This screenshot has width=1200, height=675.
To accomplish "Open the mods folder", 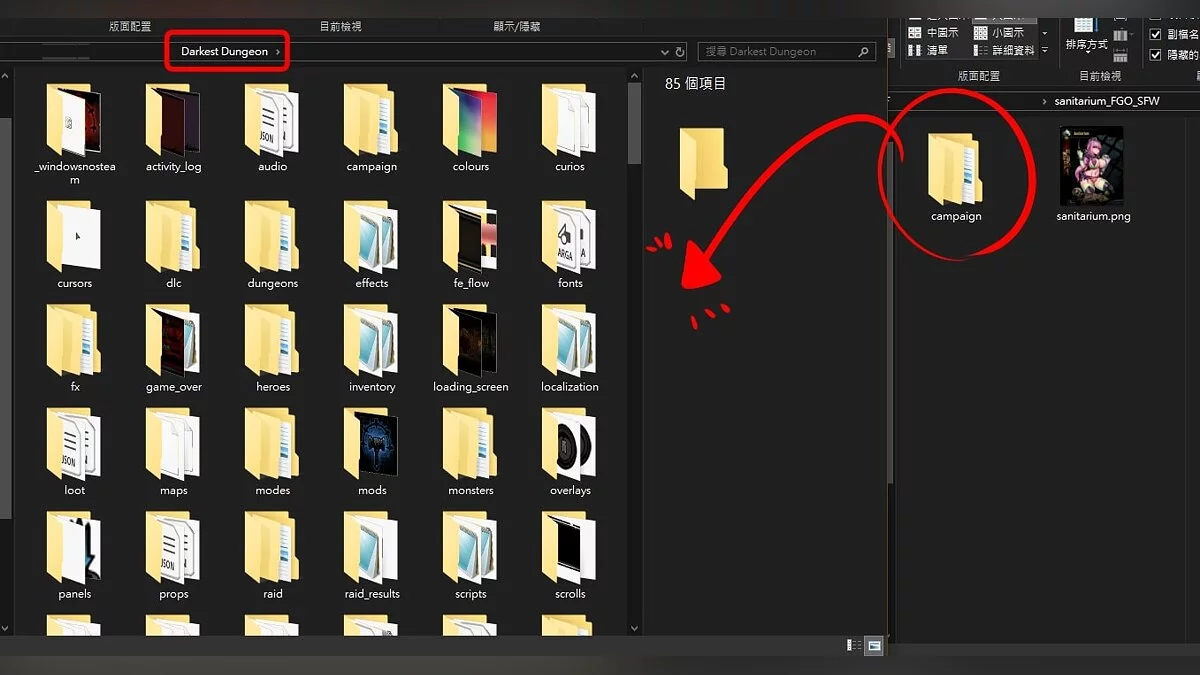I will pyautogui.click(x=372, y=452).
